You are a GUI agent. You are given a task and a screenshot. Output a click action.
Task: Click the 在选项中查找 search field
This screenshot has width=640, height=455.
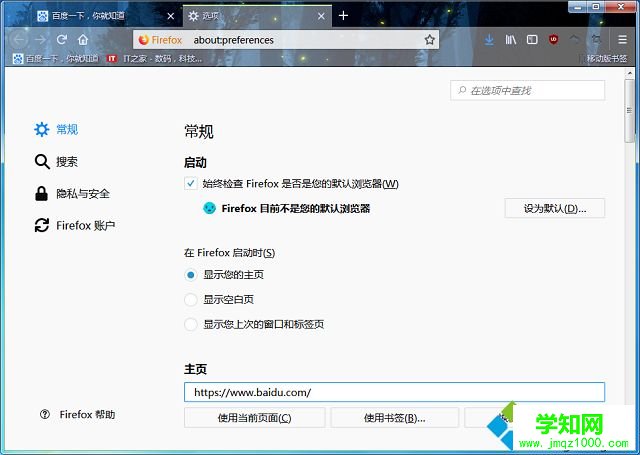tap(528, 90)
